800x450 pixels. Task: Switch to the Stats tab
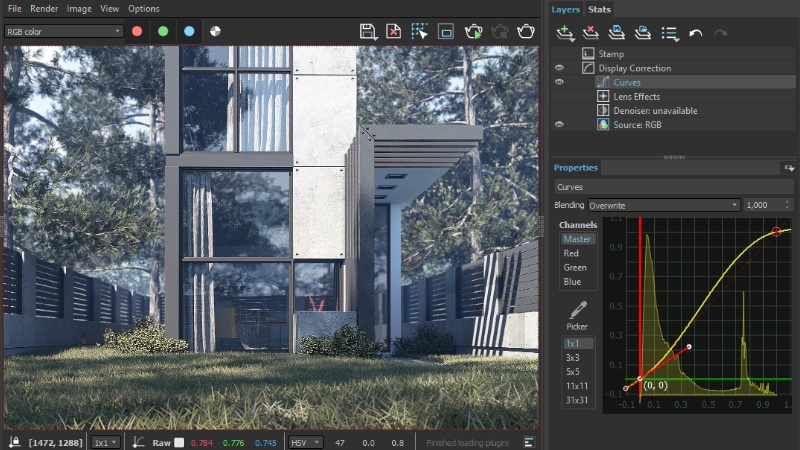pyautogui.click(x=599, y=9)
